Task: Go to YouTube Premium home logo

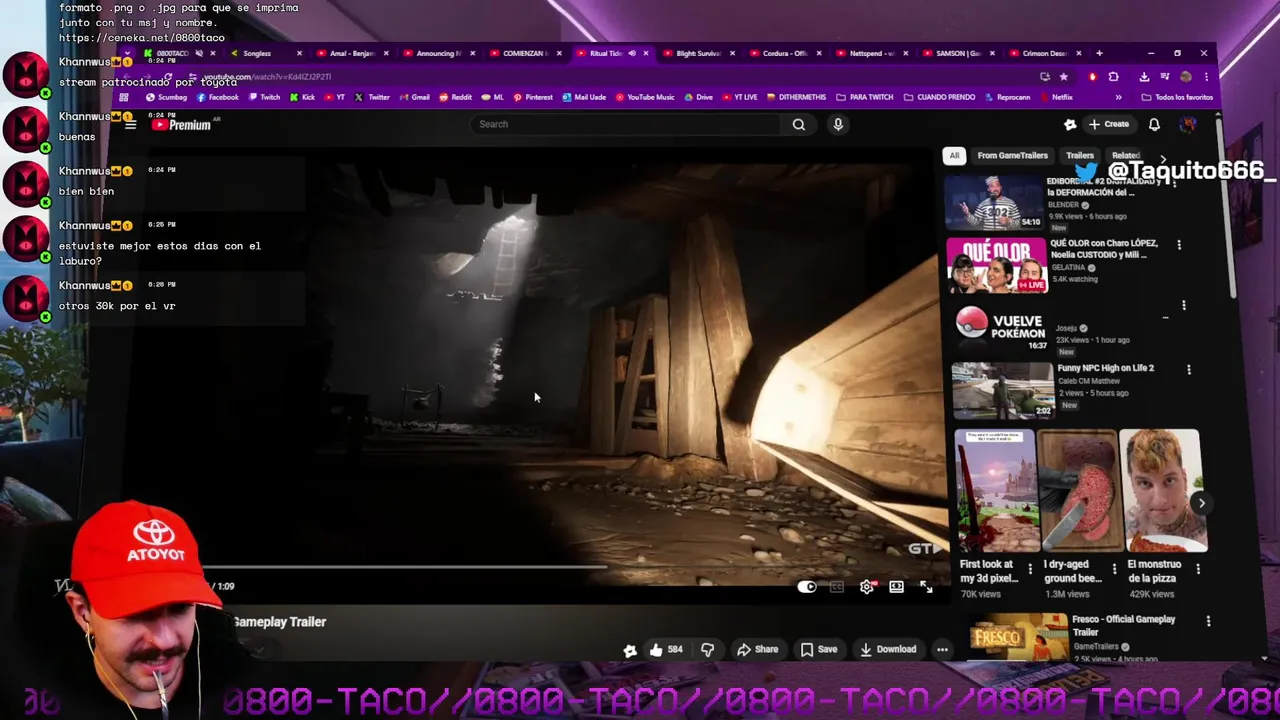Action: (x=181, y=124)
